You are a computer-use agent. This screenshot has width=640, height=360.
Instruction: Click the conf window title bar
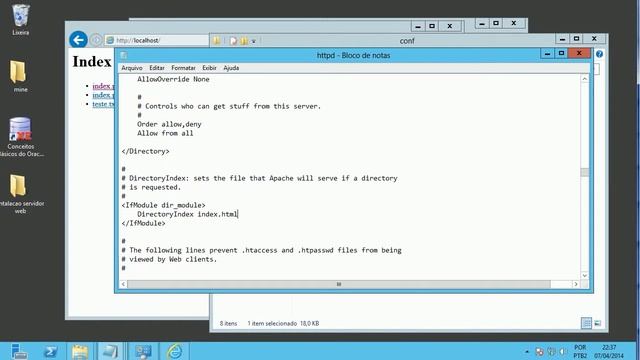pos(407,40)
